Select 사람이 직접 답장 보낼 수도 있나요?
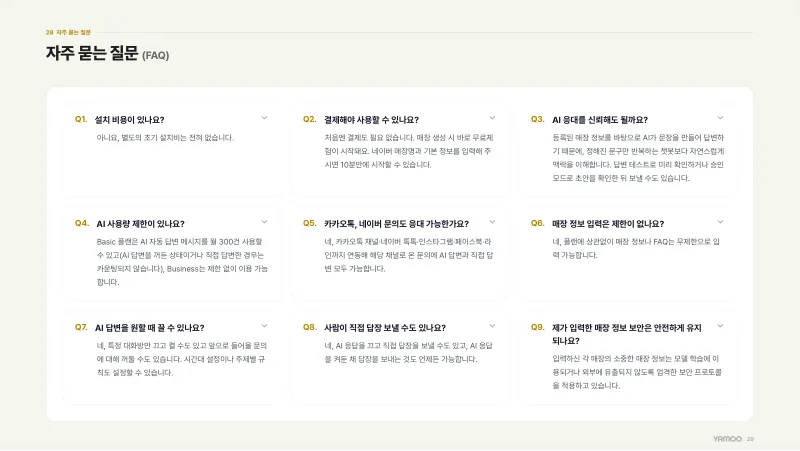The width and height of the screenshot is (800, 451). click(385, 328)
